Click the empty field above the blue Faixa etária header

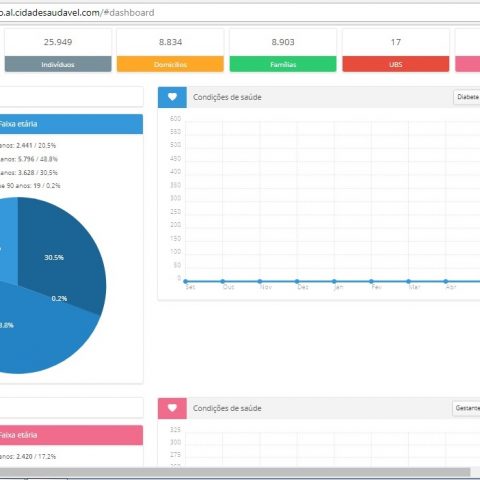[x=71, y=97]
